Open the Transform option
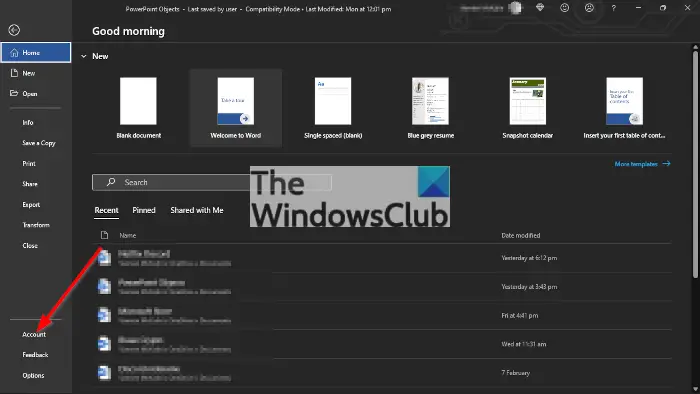 (36, 225)
